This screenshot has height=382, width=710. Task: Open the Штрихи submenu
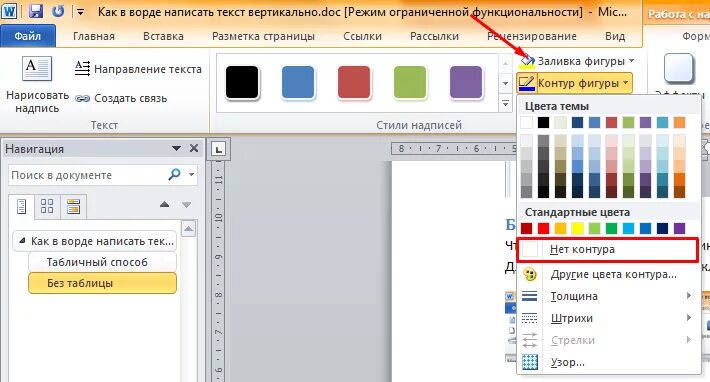click(x=608, y=318)
